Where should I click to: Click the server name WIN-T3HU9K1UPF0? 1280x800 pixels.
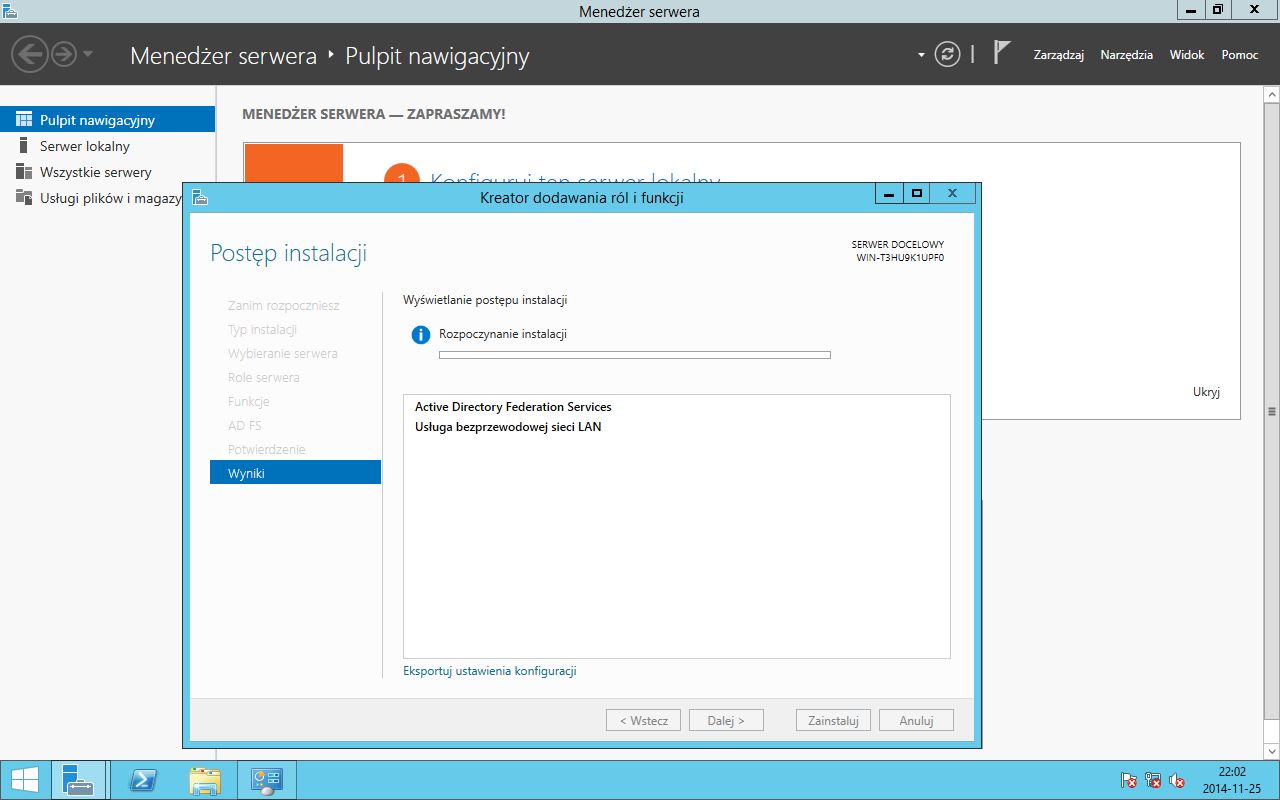[900, 257]
